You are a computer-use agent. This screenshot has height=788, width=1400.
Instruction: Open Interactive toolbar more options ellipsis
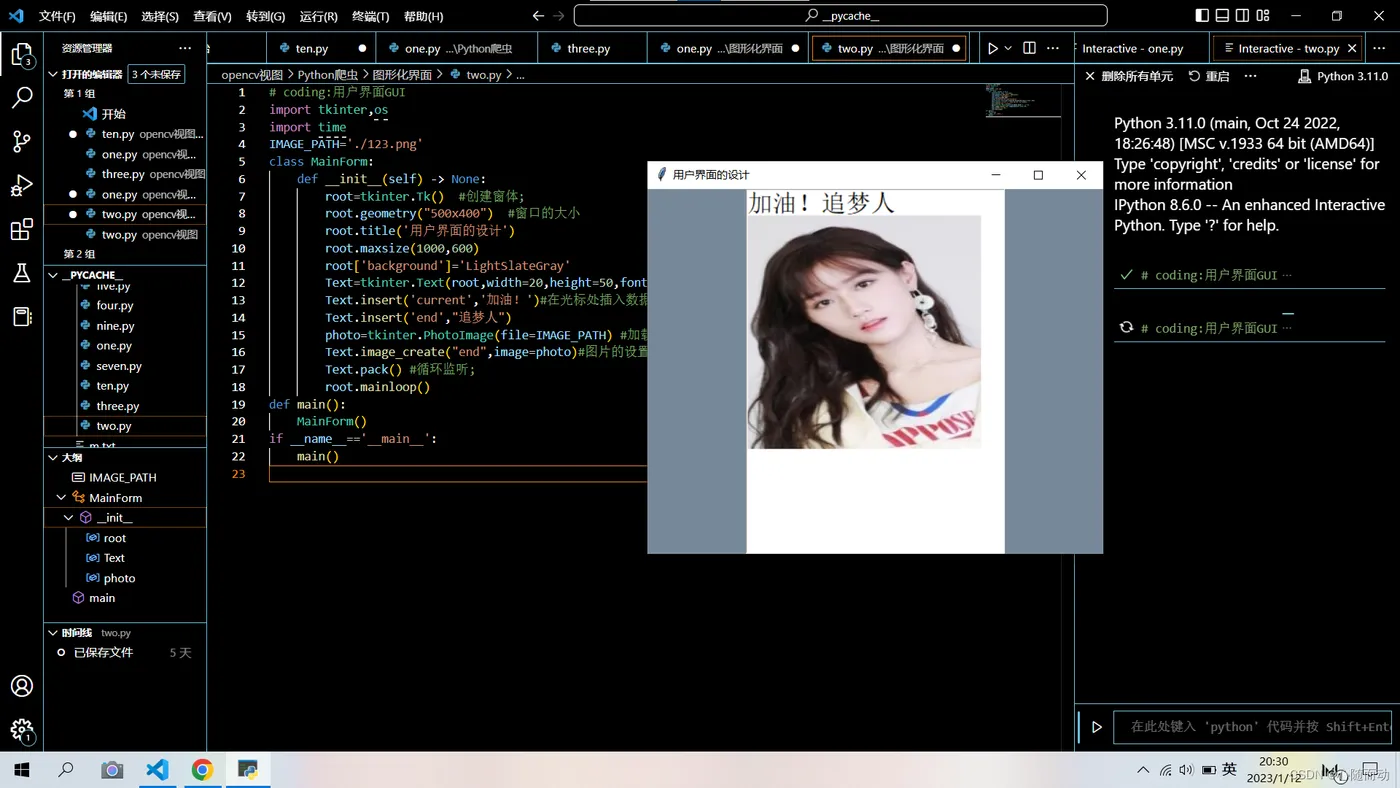click(1250, 76)
